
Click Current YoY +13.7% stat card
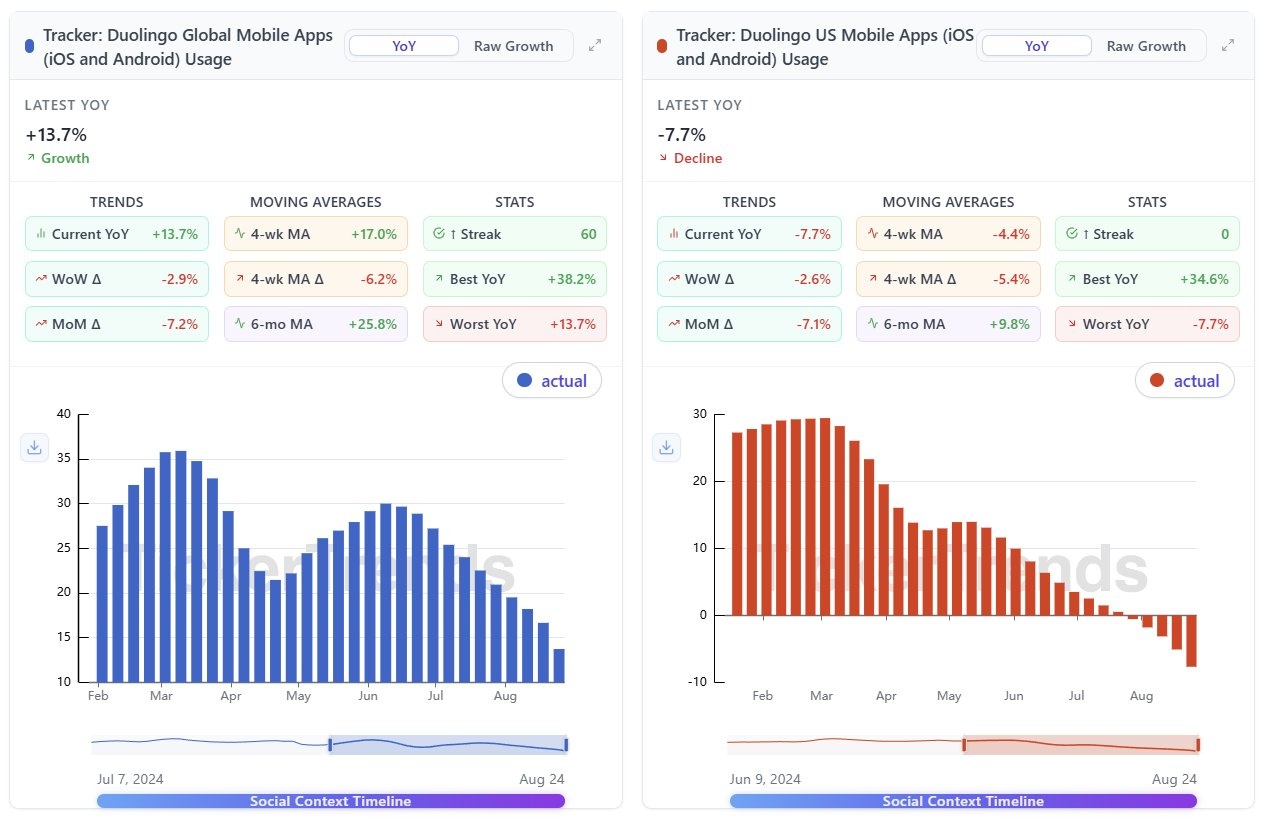pos(117,234)
